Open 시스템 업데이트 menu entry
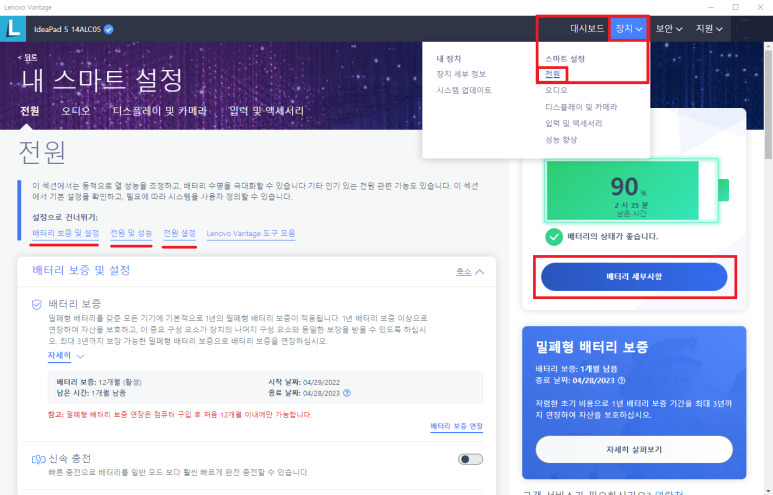Screen dimensions: 773x495 pyautogui.click(x=463, y=90)
